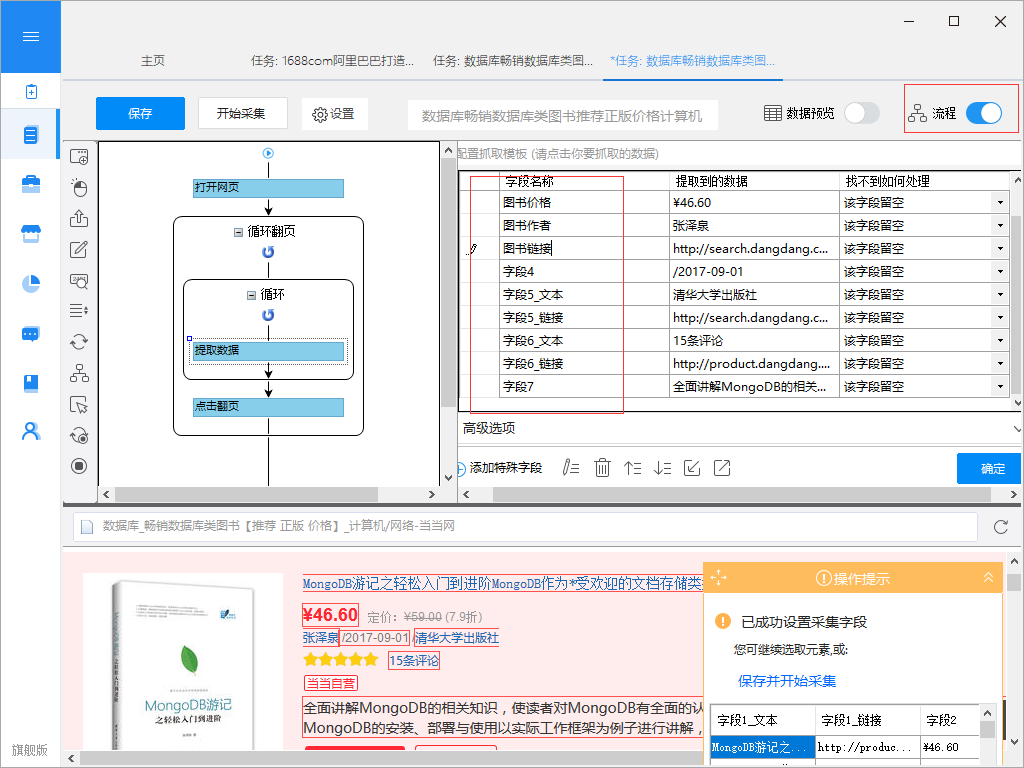
Task: Open the MongoDB游记 book title link
Action: [502, 583]
